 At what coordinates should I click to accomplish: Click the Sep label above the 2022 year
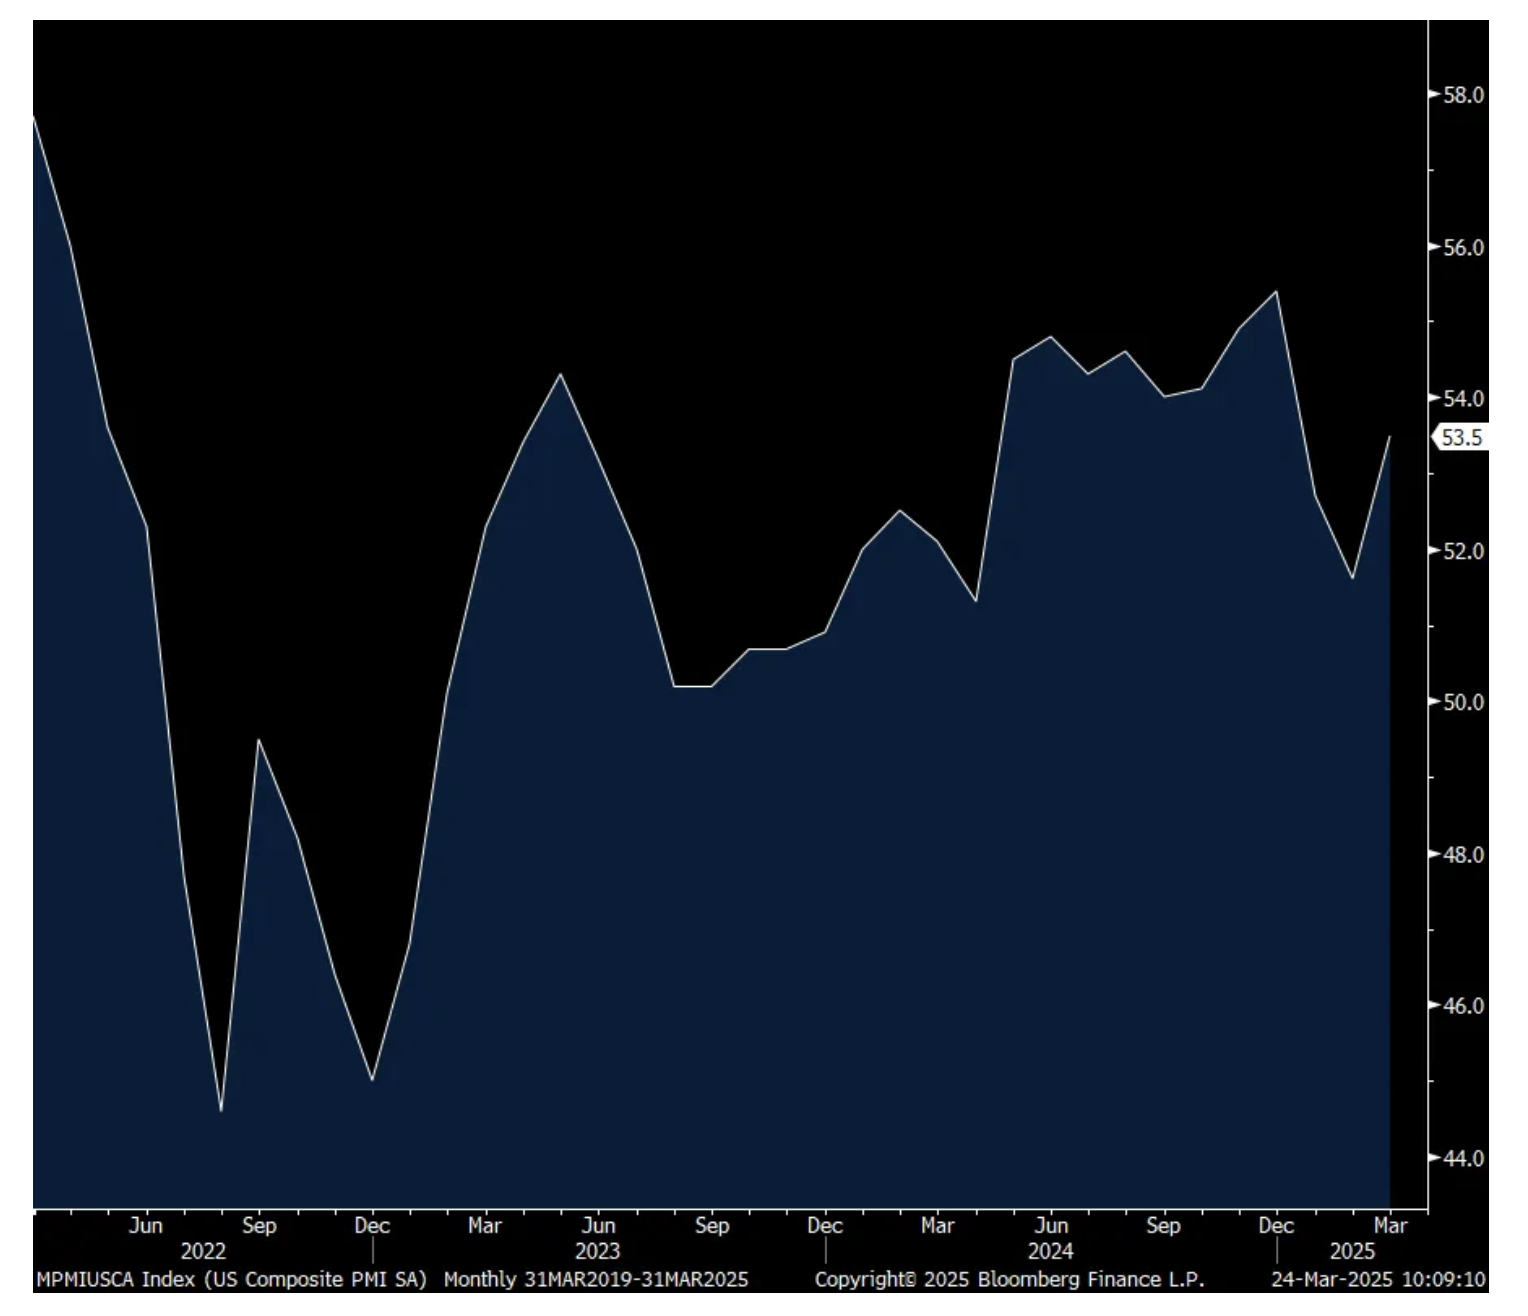click(x=259, y=1226)
